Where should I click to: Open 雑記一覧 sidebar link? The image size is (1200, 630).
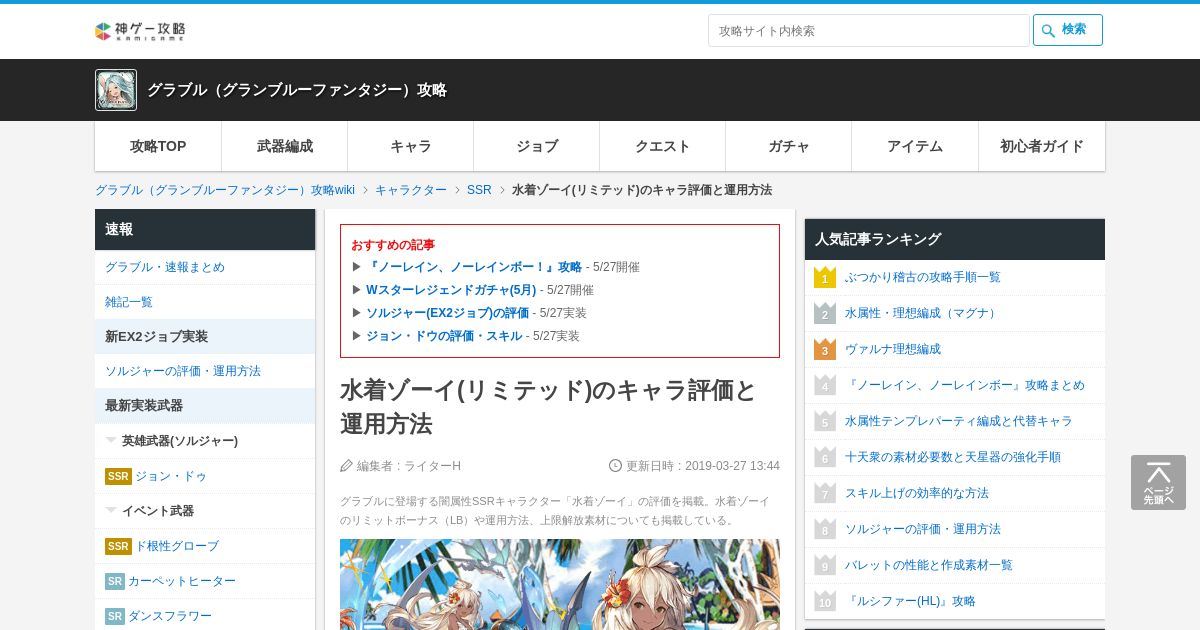pos(129,302)
